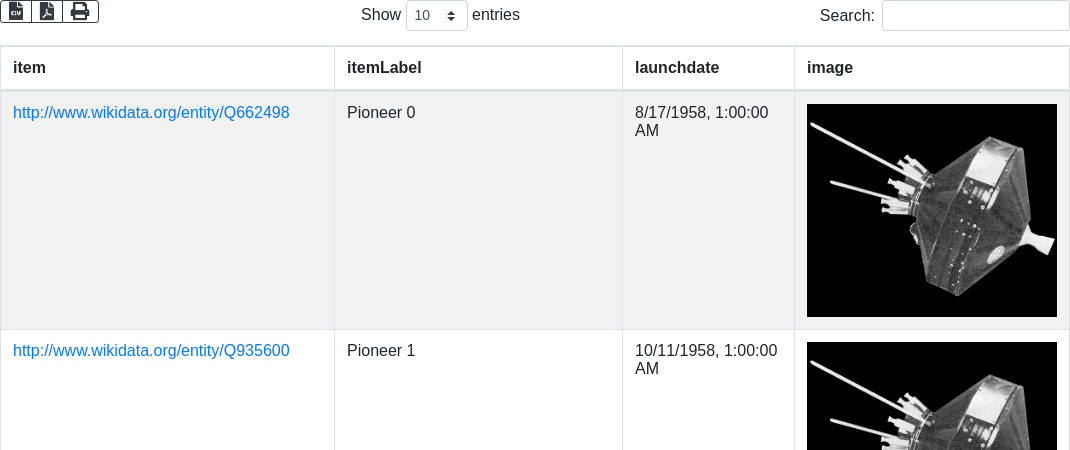Open the Wikidata Q662498 entity link
The image size is (1070, 450).
click(x=151, y=113)
